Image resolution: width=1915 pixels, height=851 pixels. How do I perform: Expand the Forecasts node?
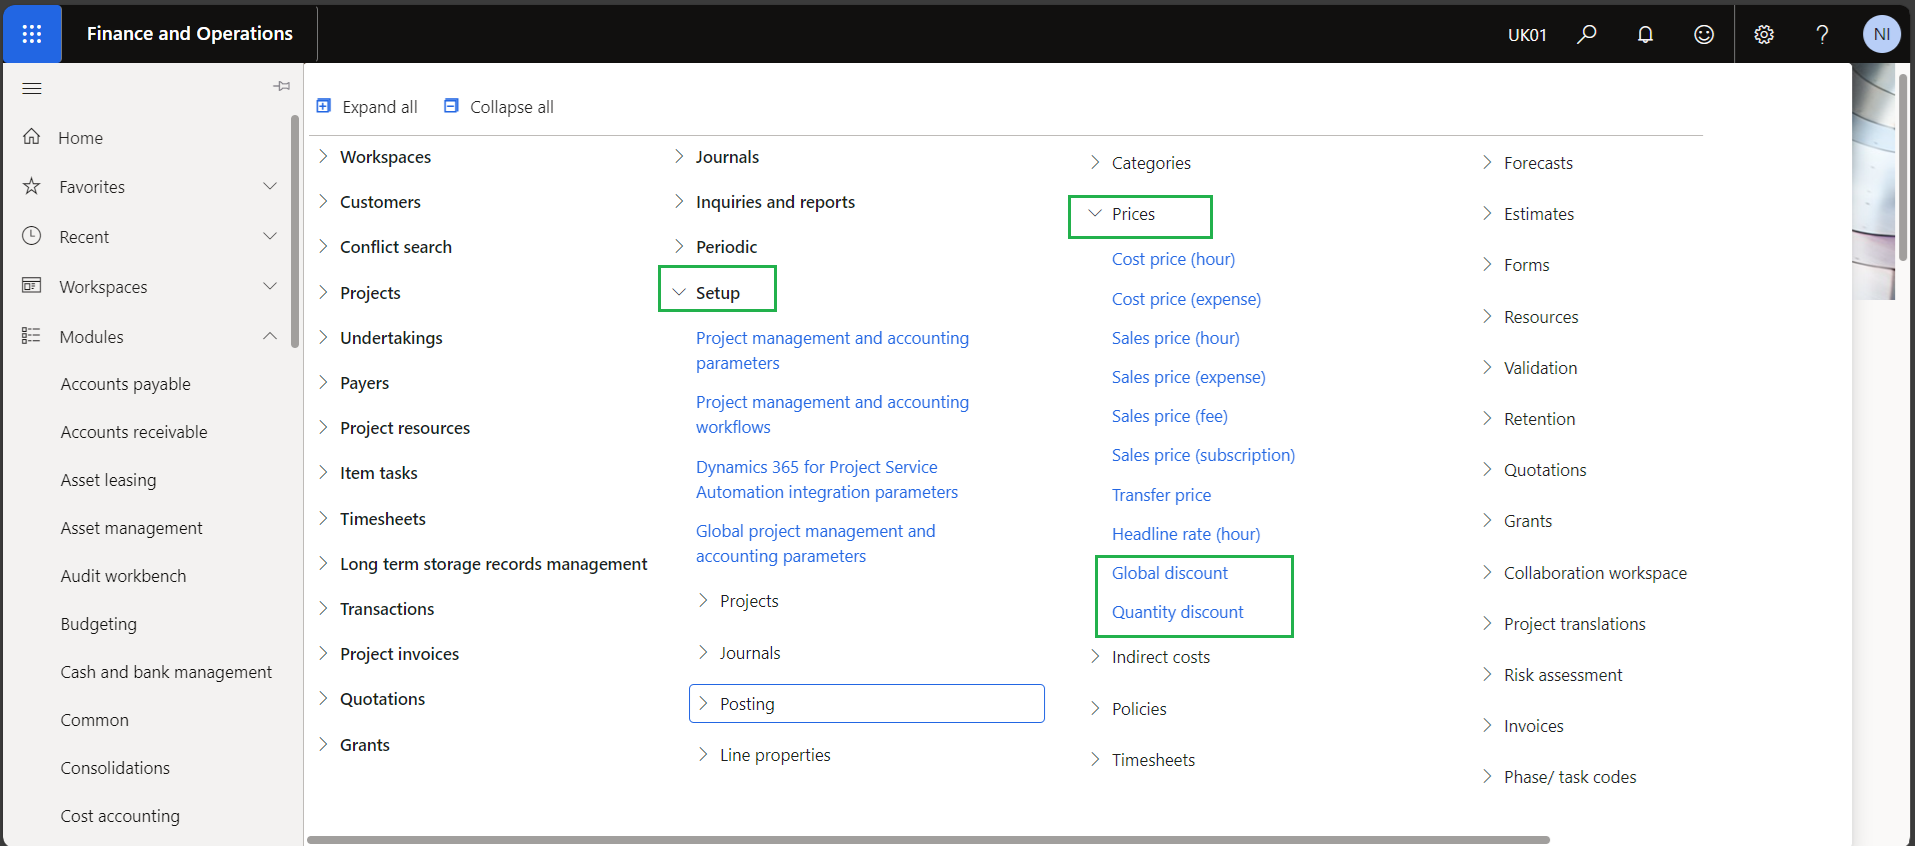pyautogui.click(x=1487, y=162)
